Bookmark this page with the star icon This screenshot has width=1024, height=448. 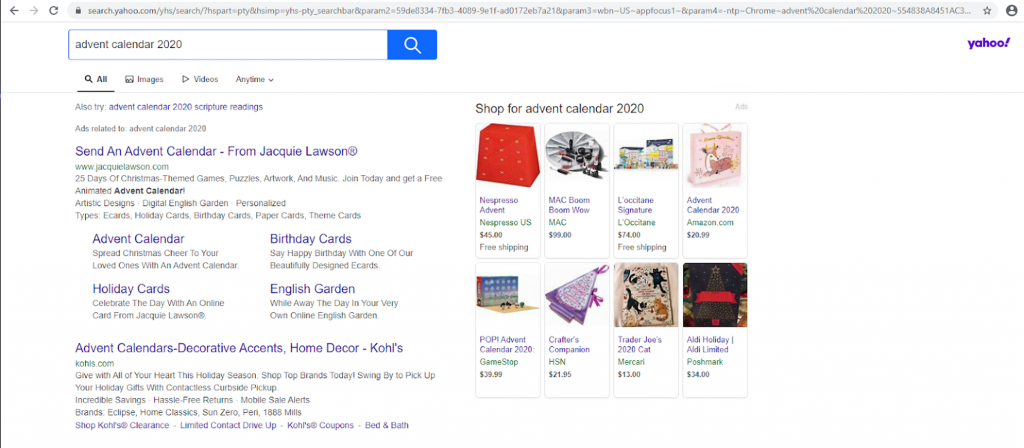(987, 10)
